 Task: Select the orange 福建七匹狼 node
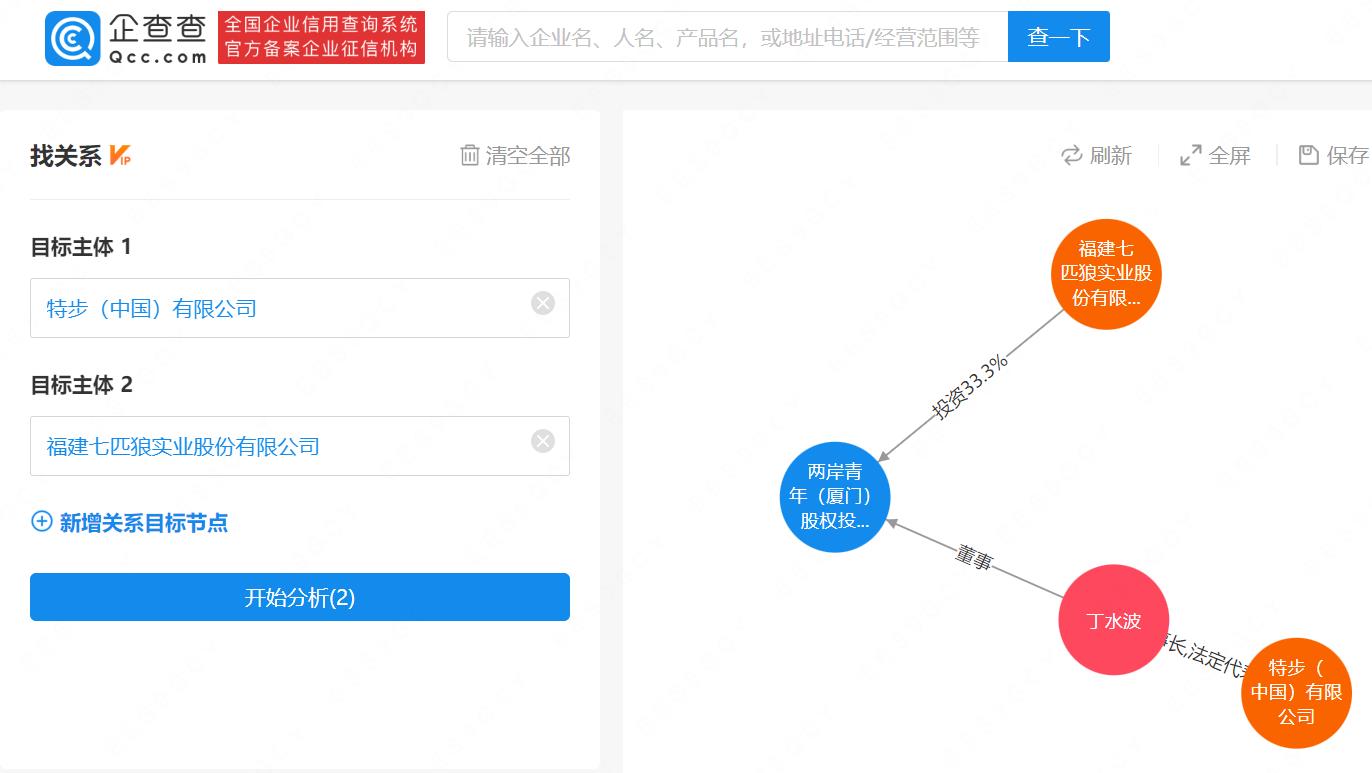(x=1106, y=272)
